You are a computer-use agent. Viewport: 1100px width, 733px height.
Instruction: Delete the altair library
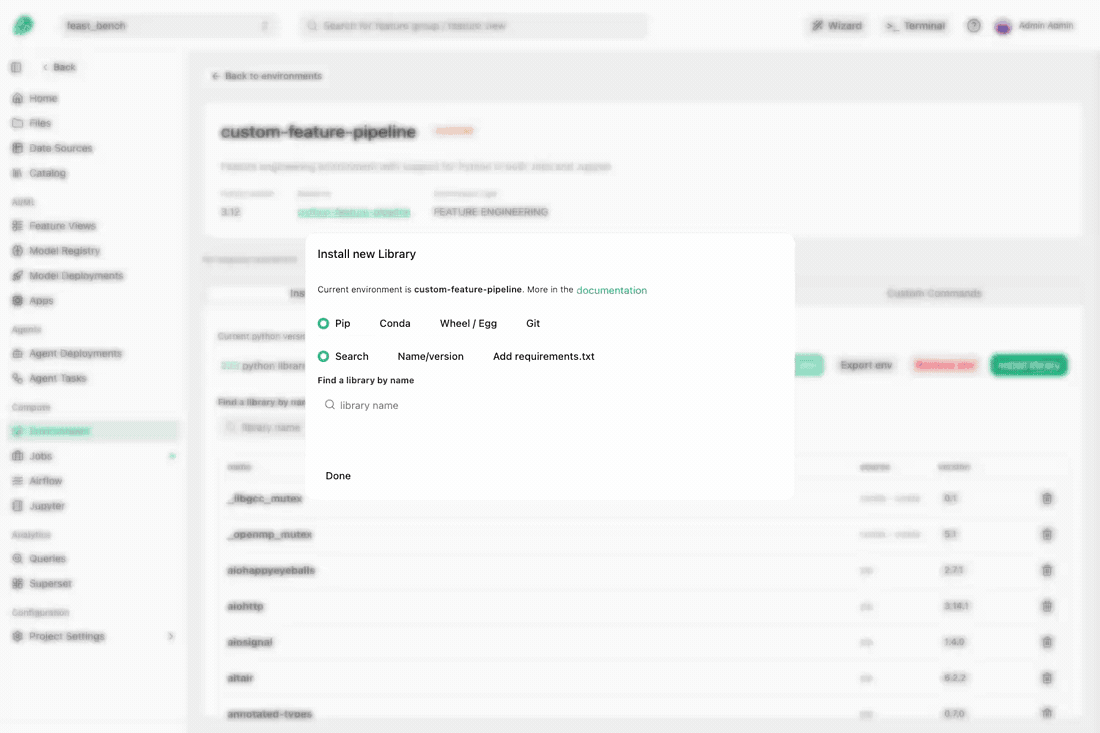[x=1047, y=678]
